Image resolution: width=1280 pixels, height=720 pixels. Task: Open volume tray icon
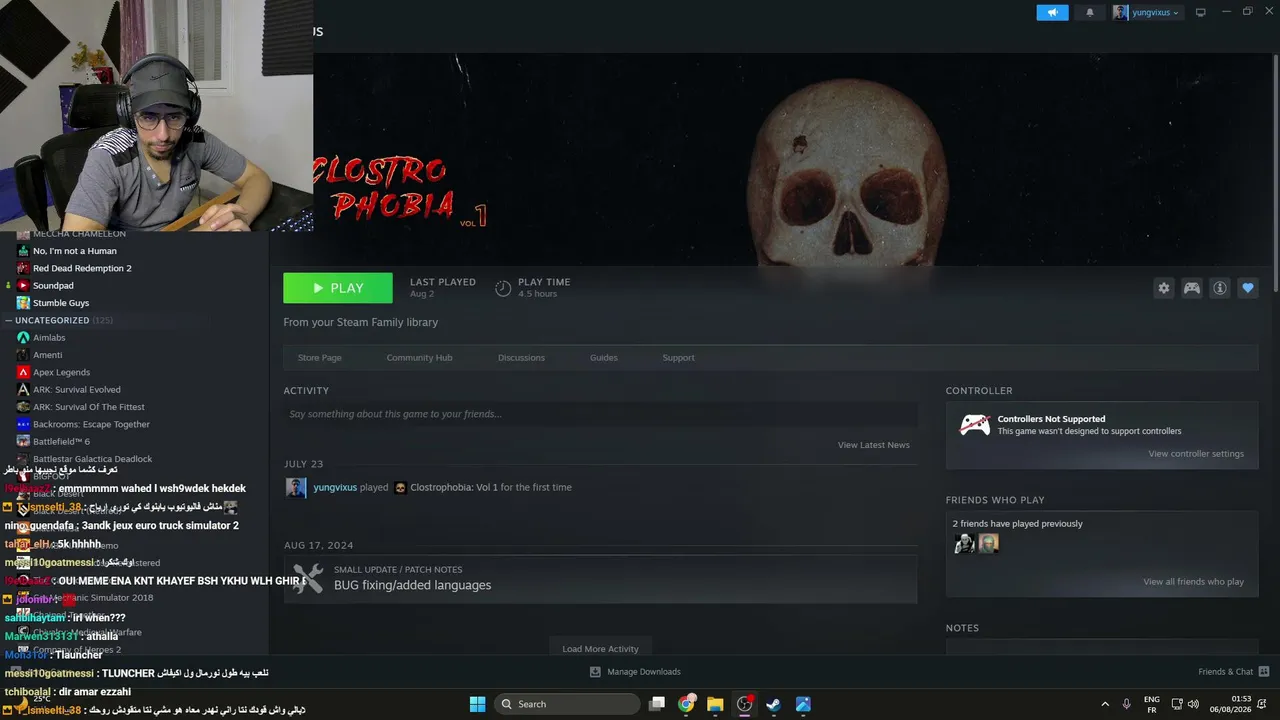pos(1193,704)
